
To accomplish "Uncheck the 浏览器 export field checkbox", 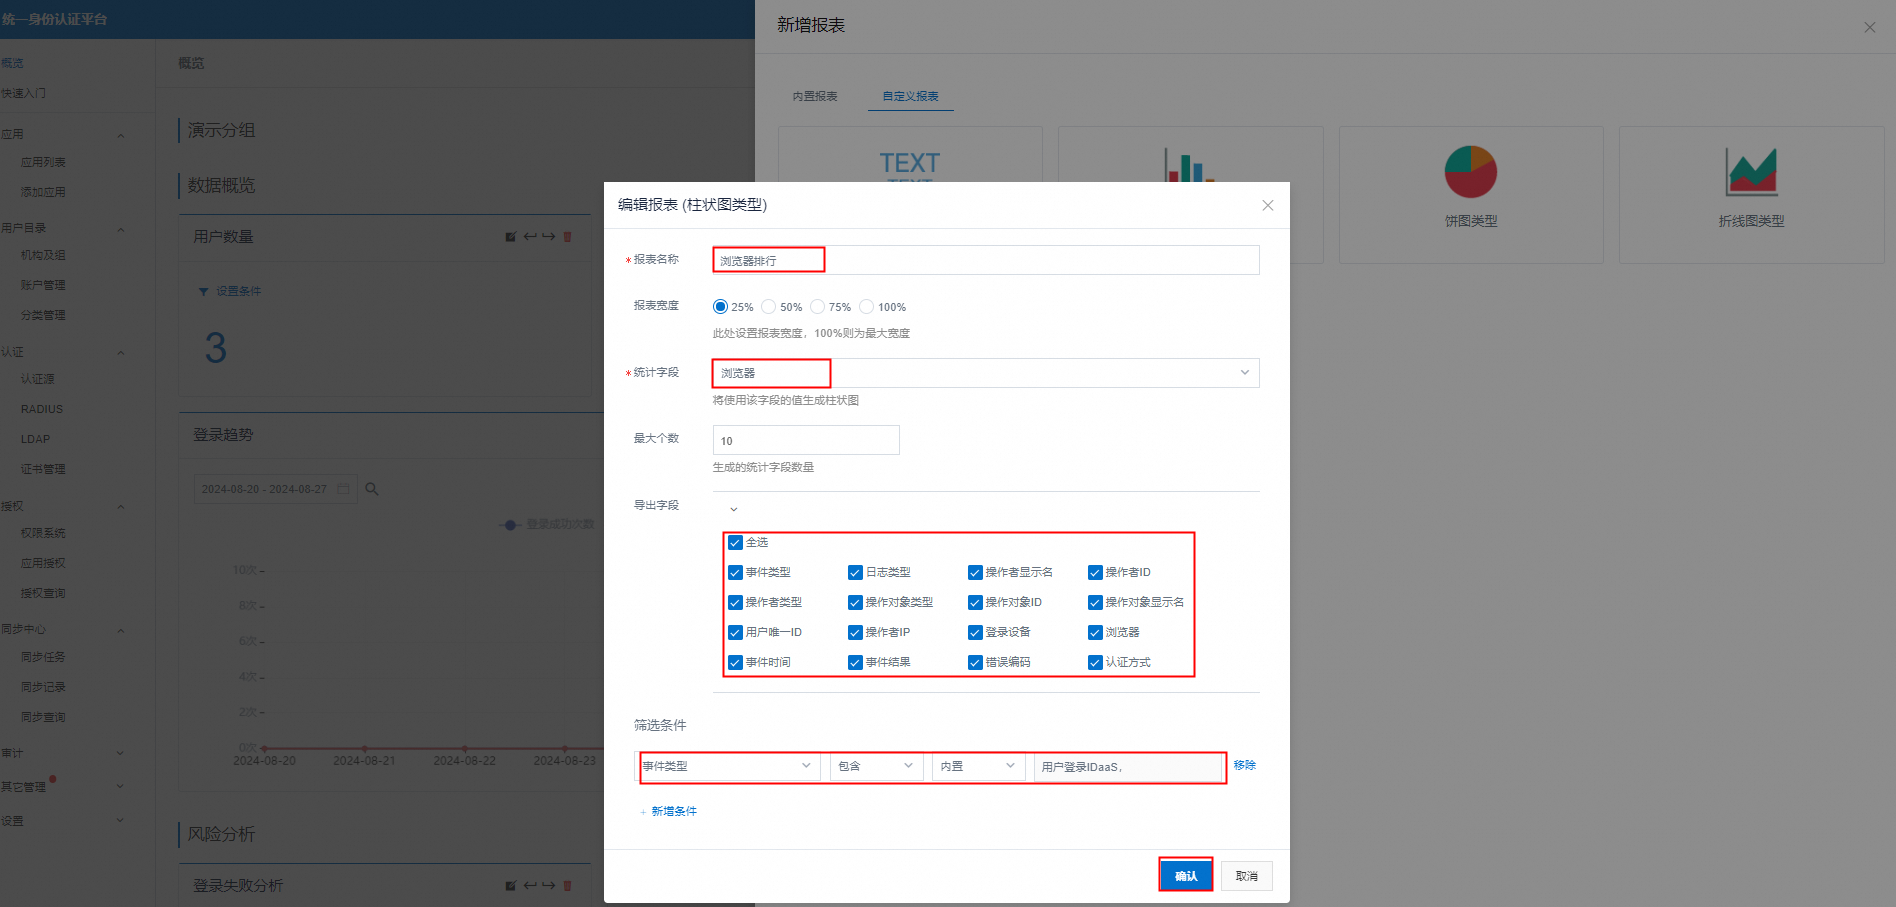I will [1095, 633].
